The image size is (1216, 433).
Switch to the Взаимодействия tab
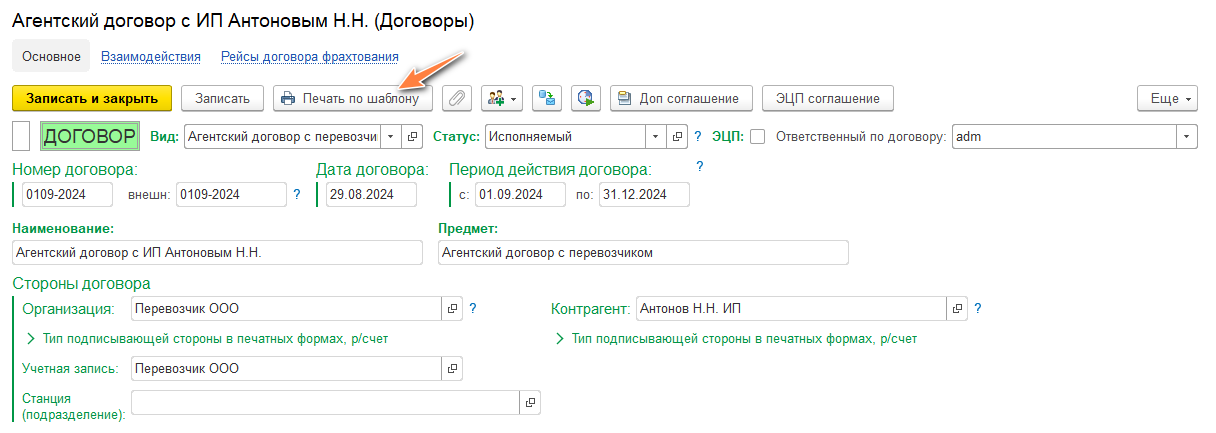[x=151, y=57]
